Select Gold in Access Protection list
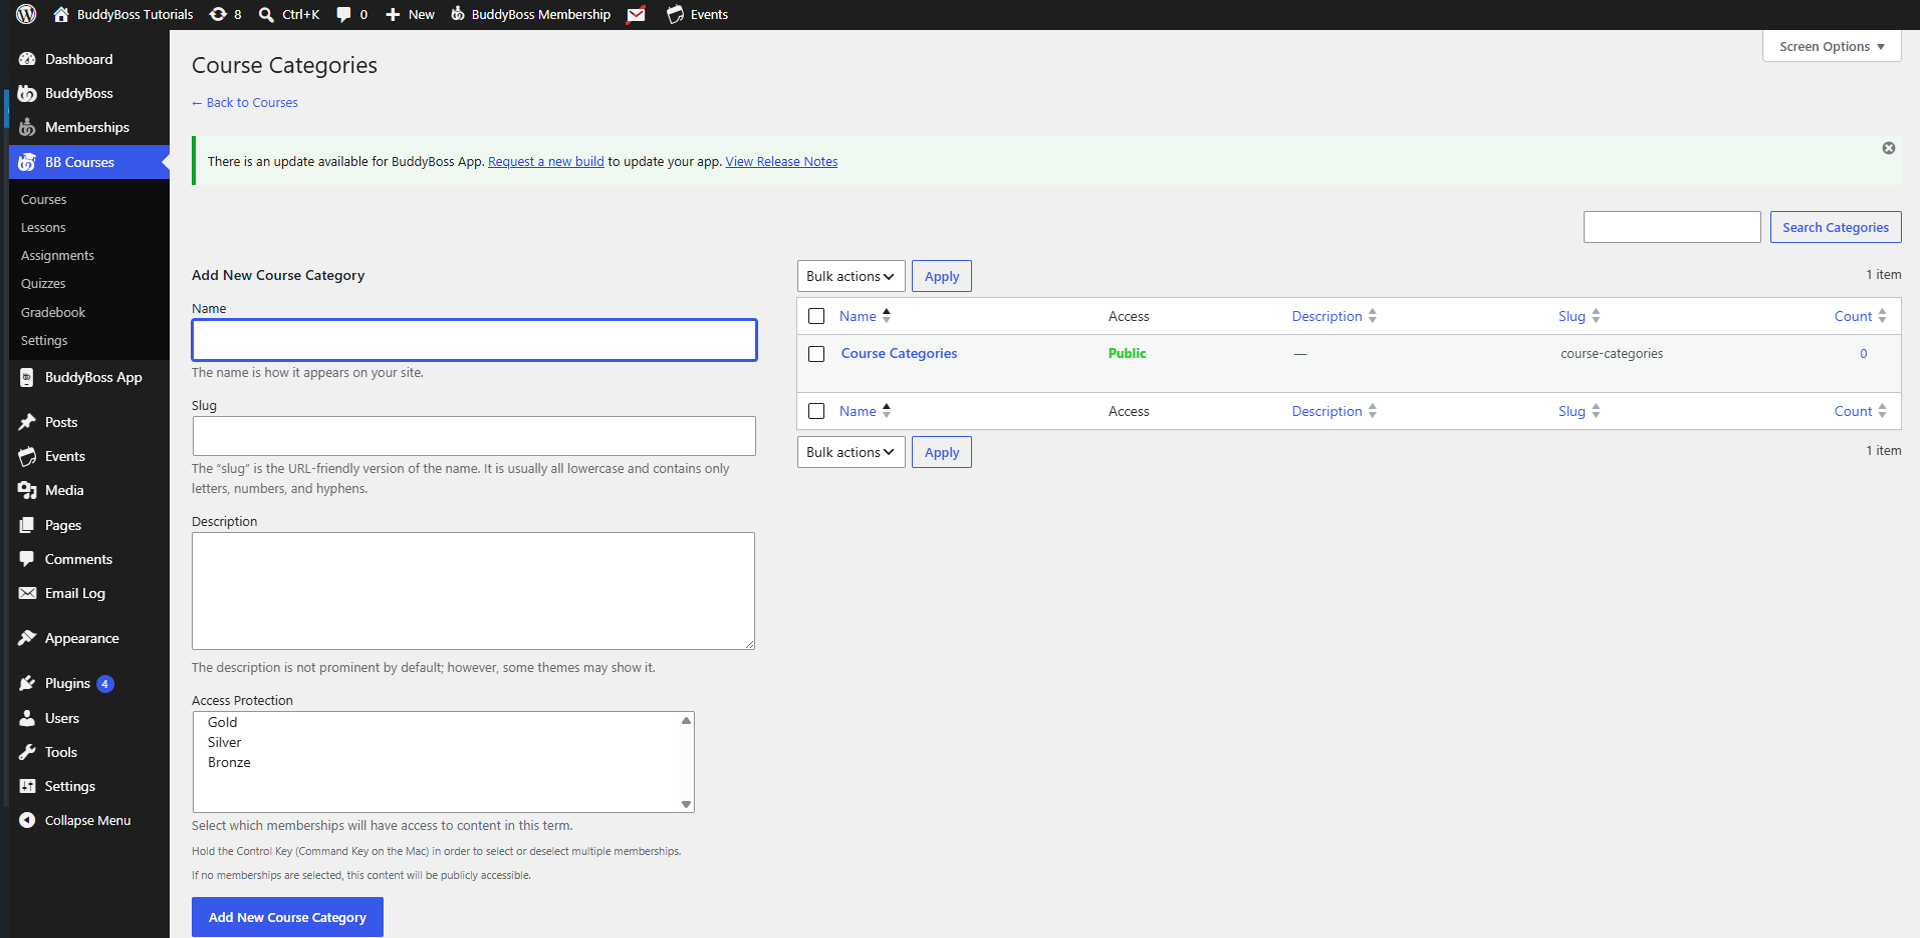This screenshot has width=1920, height=938. click(222, 722)
